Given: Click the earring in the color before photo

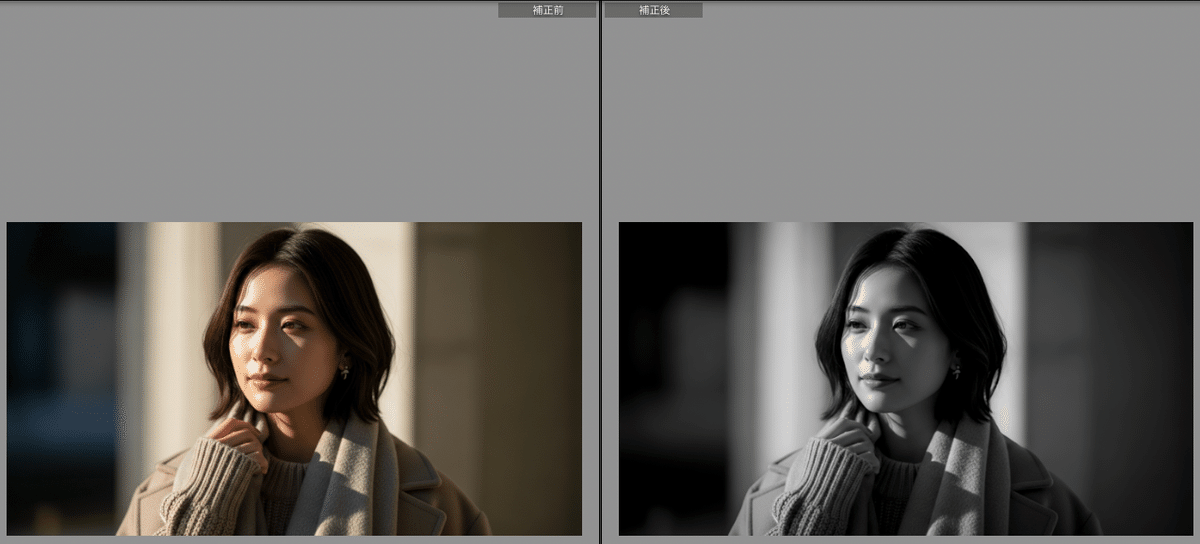Looking at the screenshot, I should click(343, 371).
